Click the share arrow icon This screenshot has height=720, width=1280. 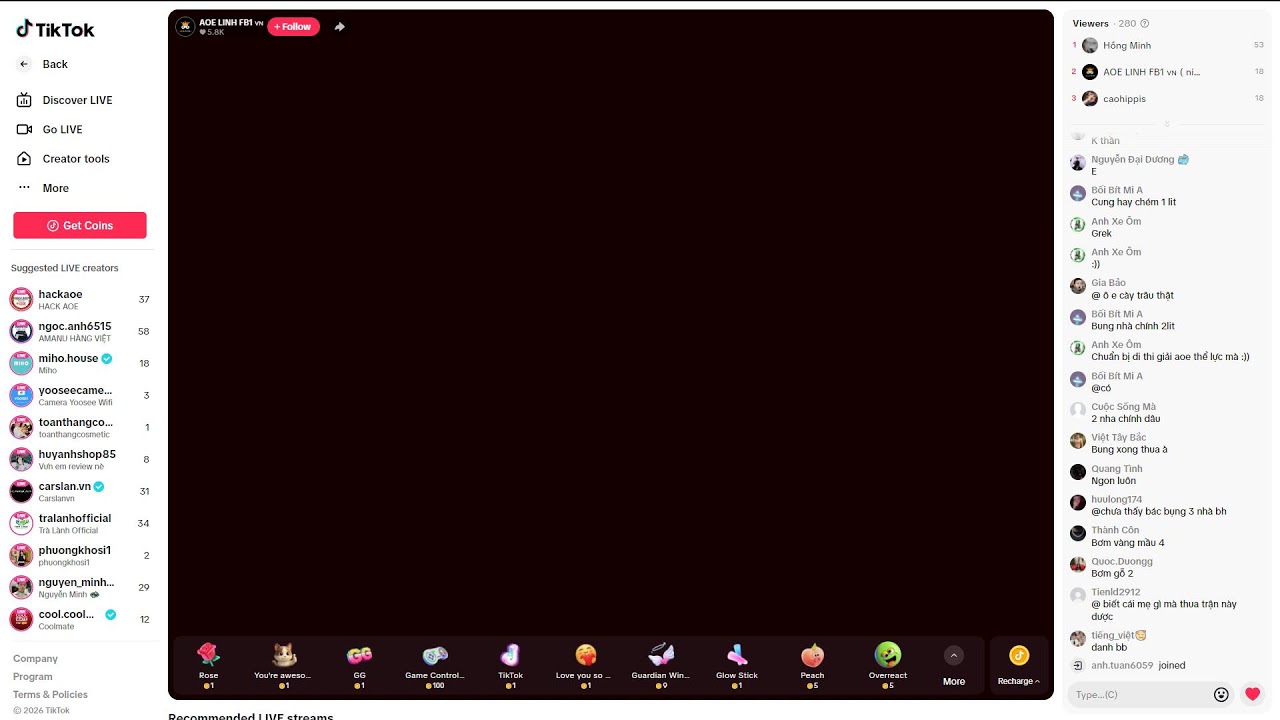pos(339,27)
